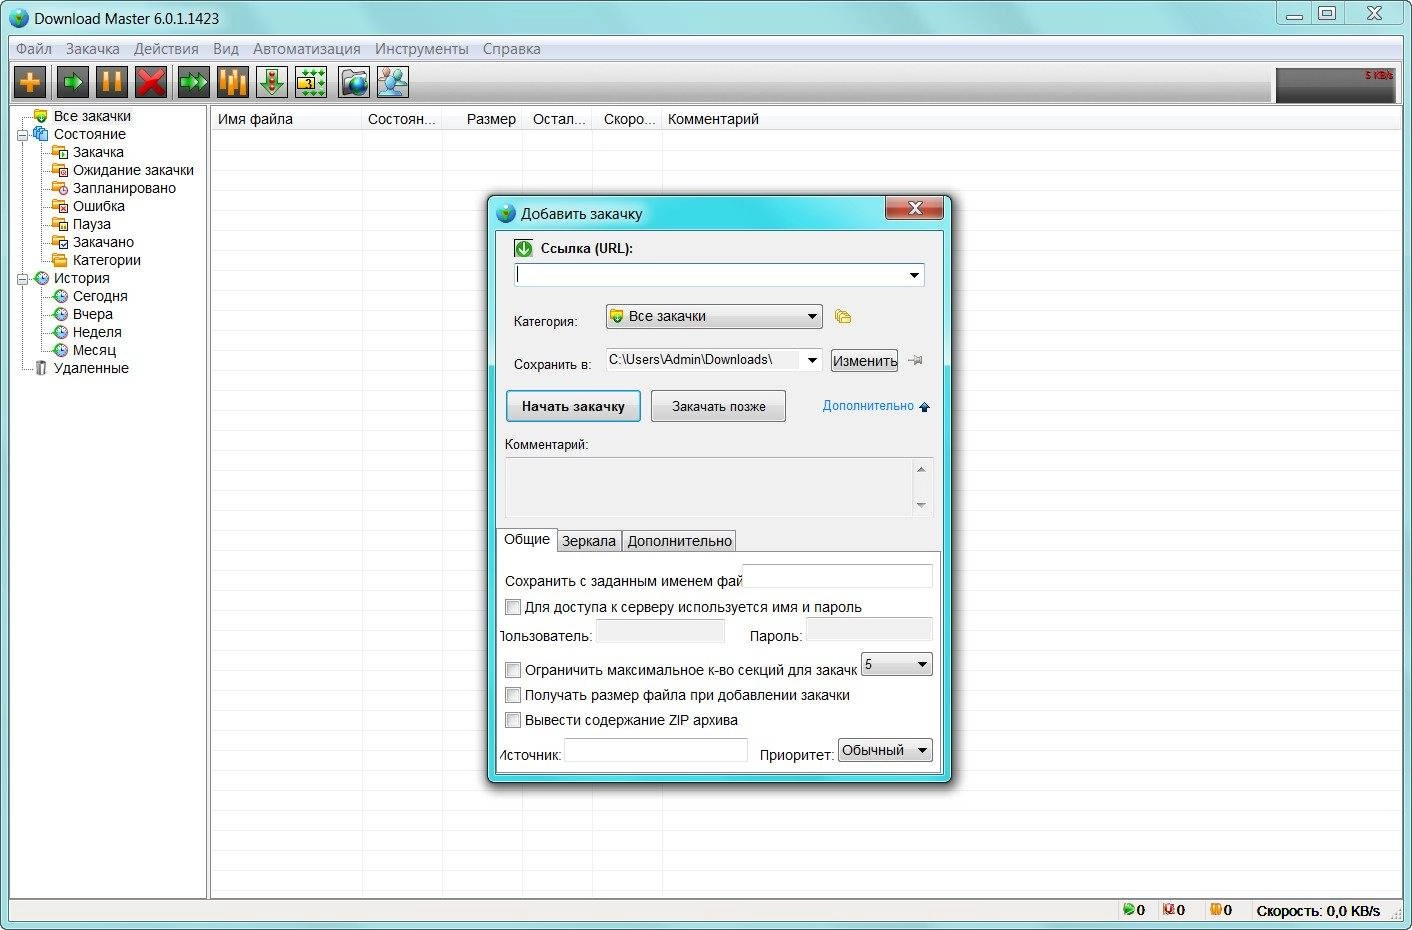Open the Автоматизация menu
The image size is (1412, 930).
coord(306,49)
